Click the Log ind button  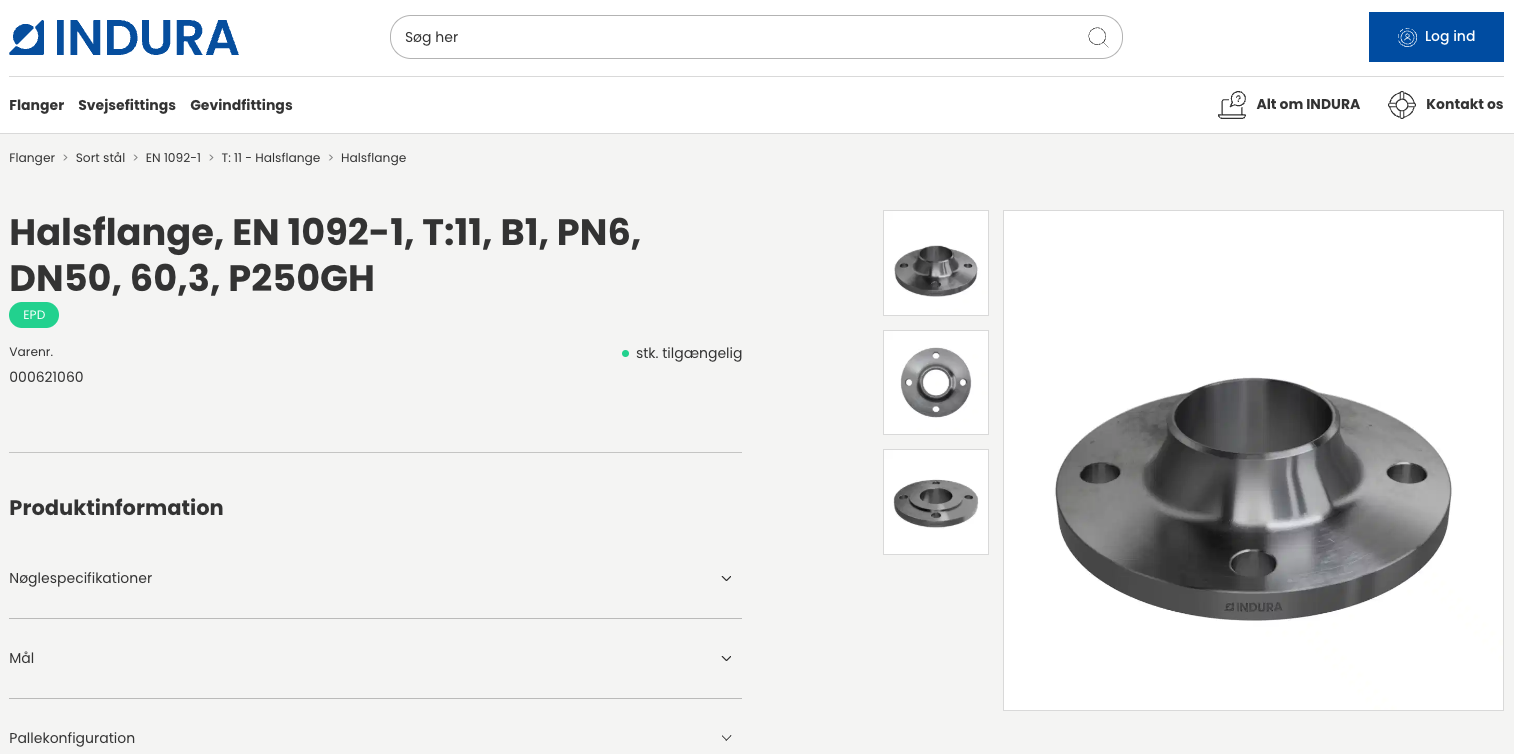tap(1436, 37)
